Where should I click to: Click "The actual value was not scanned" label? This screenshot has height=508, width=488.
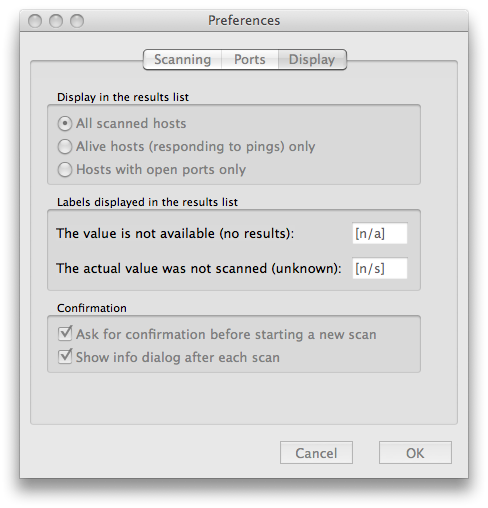199,268
